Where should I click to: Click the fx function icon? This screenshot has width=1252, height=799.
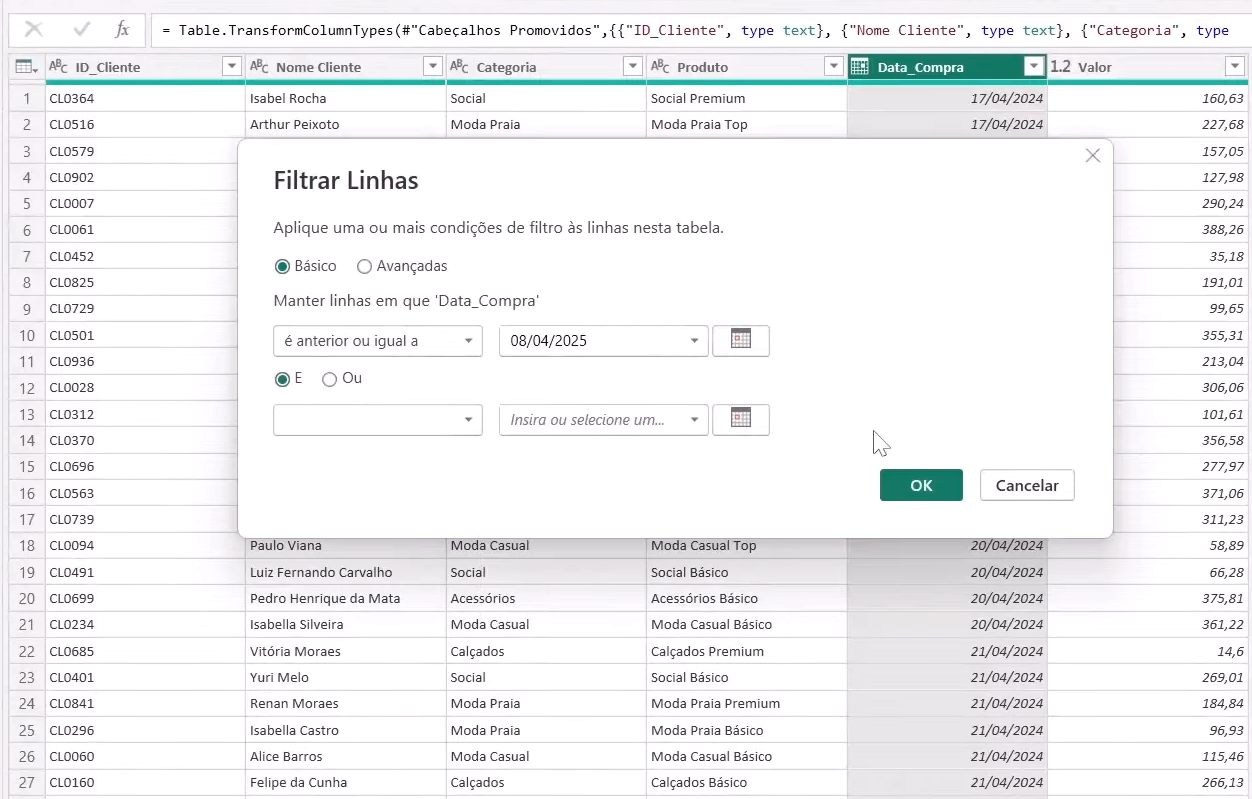click(122, 30)
